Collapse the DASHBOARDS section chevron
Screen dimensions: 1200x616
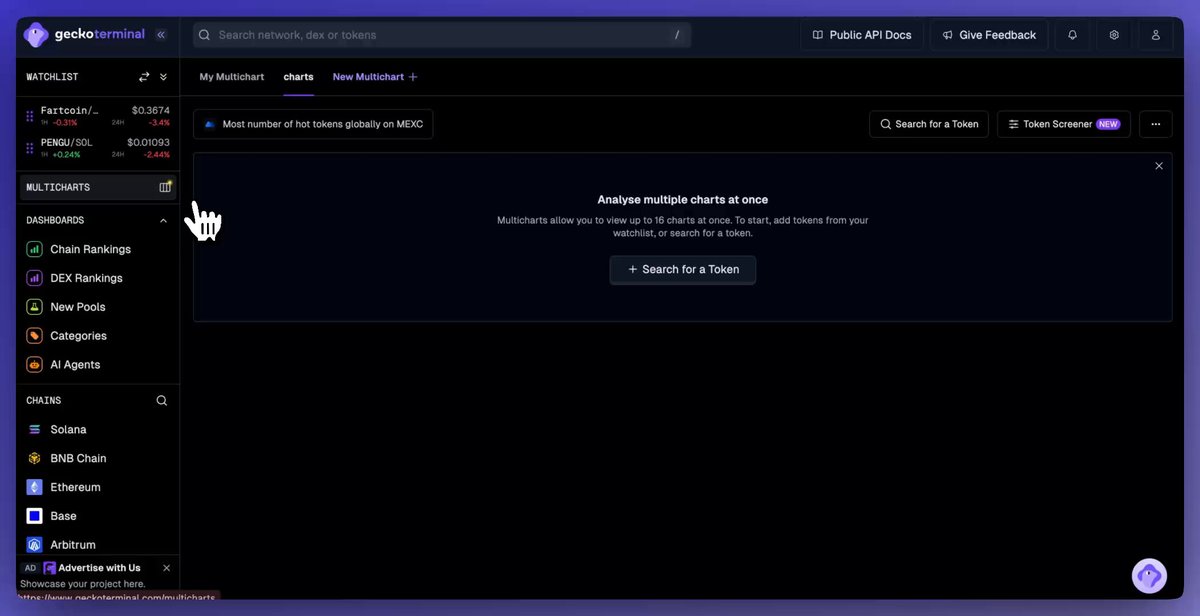(162, 219)
